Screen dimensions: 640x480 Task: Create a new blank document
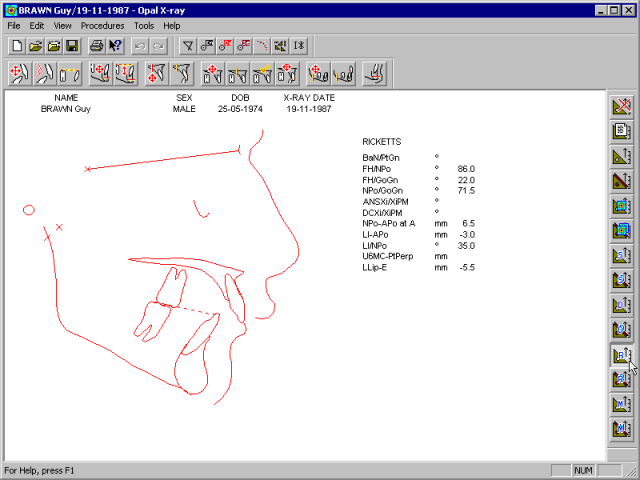coord(17,46)
